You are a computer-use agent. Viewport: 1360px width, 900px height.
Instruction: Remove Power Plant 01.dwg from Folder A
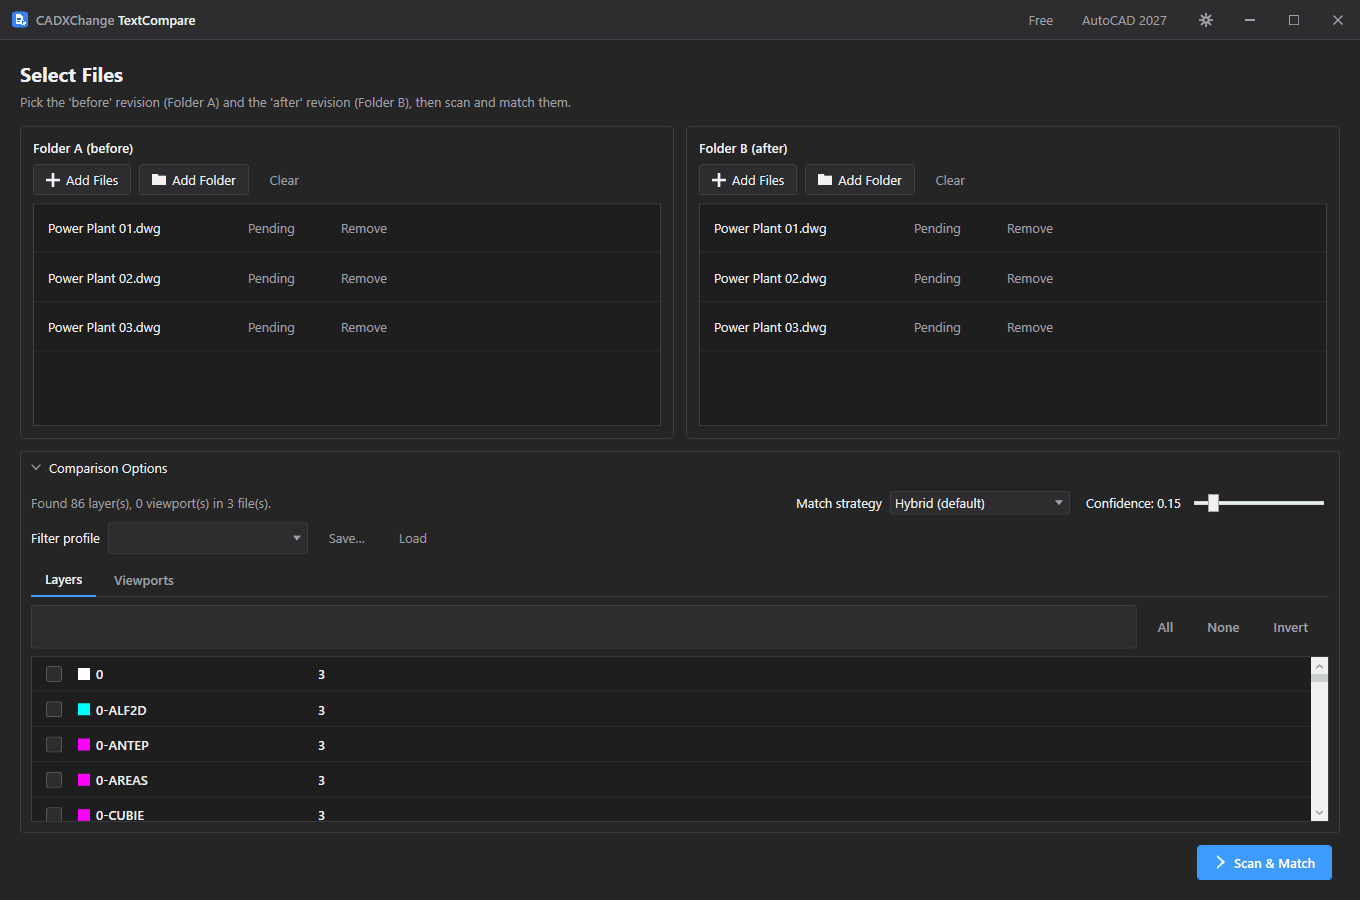coord(364,229)
